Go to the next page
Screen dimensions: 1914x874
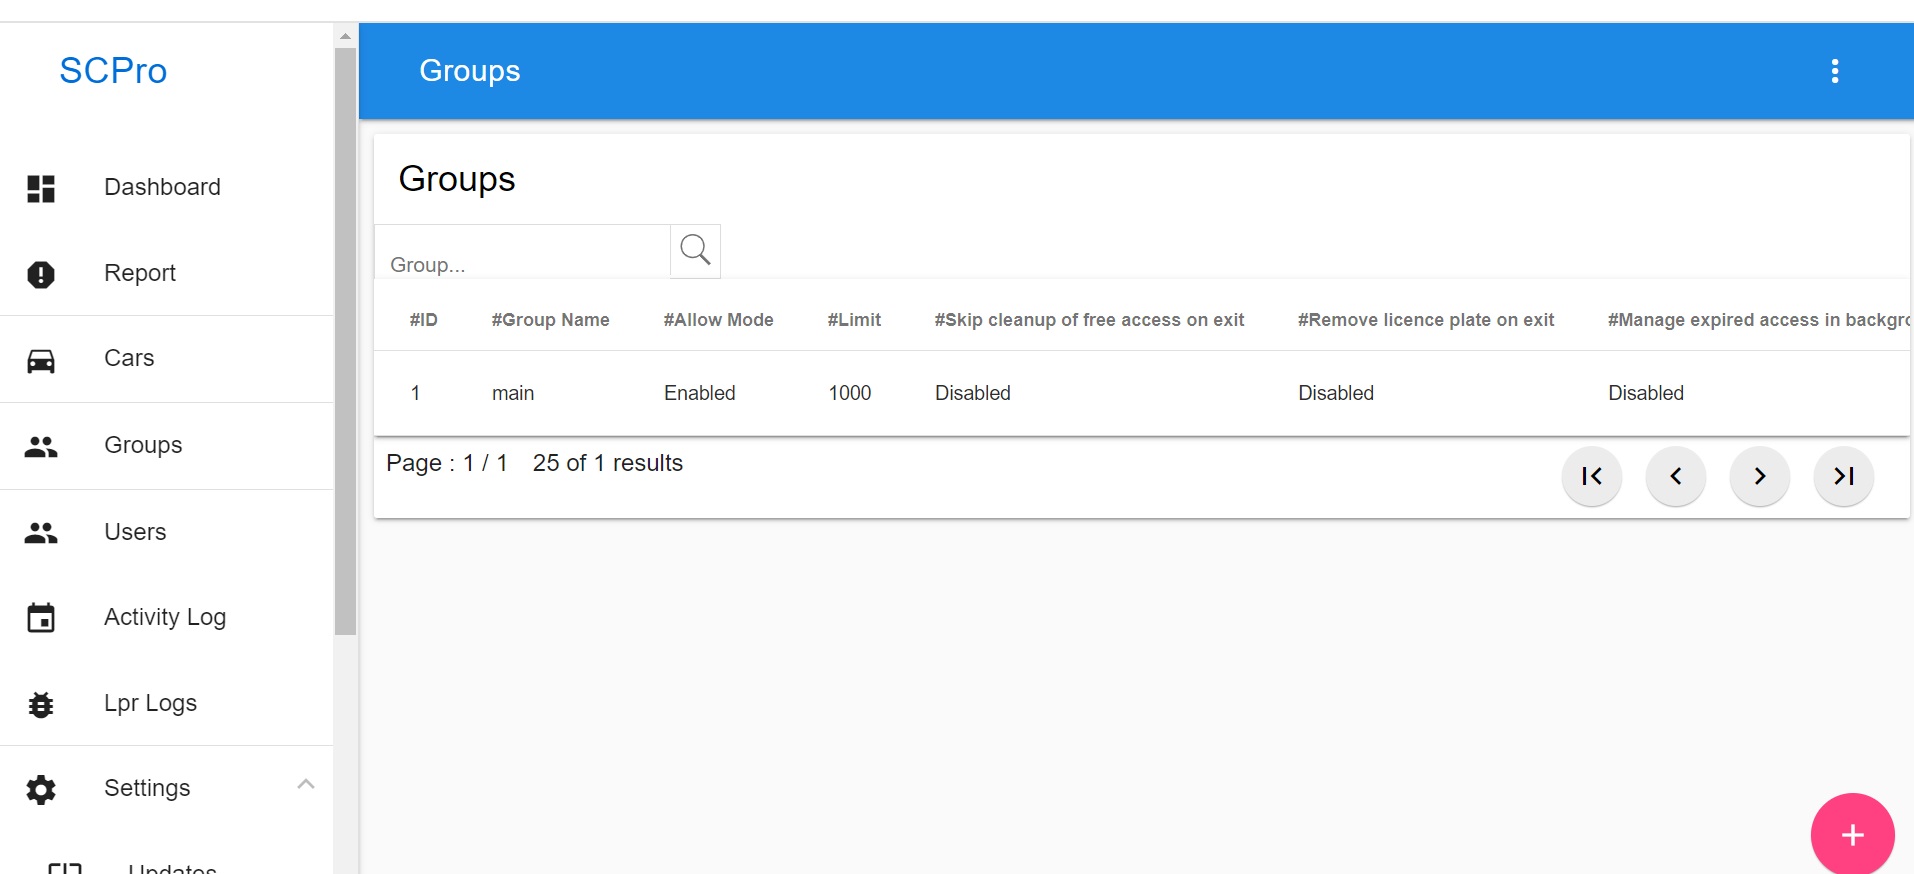point(1760,476)
